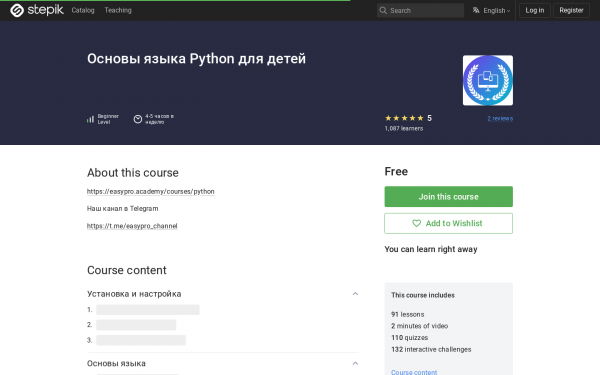This screenshot has width=600, height=375.
Task: Focus the Search input field
Action: click(x=420, y=10)
